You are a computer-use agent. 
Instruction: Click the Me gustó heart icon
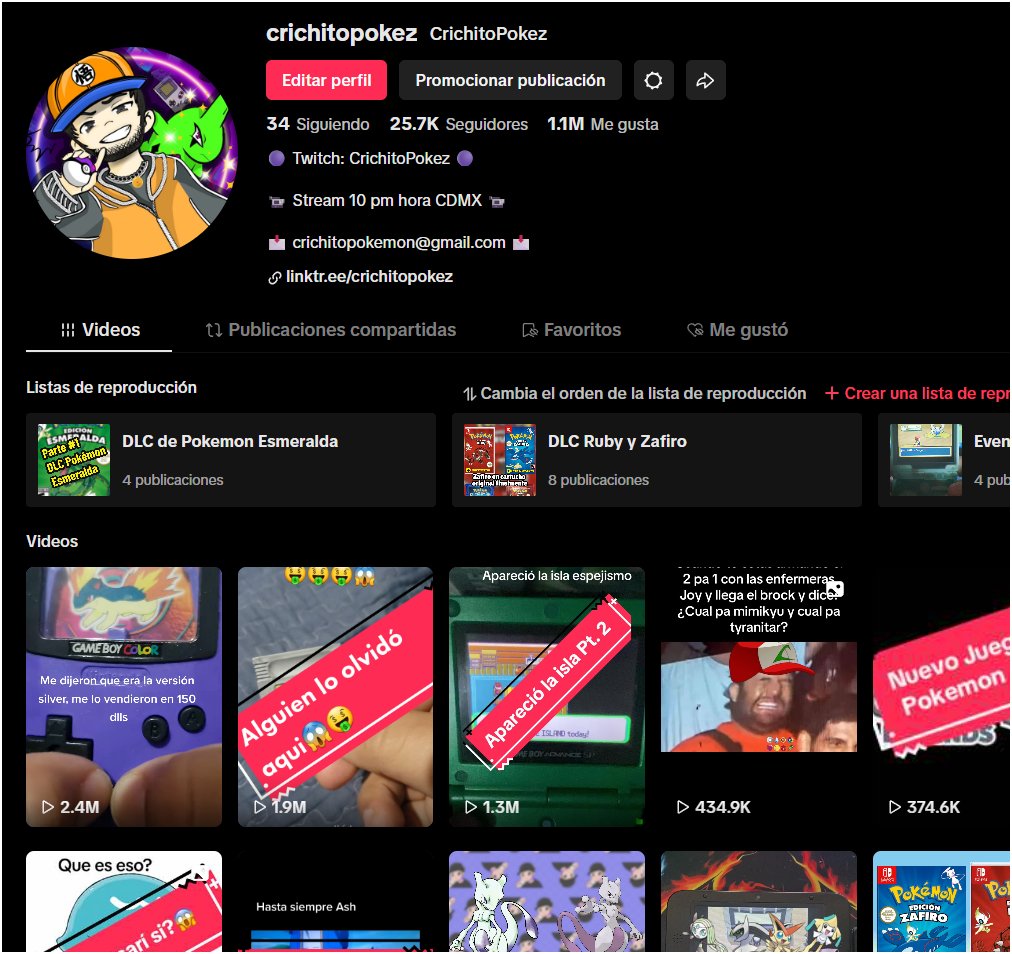[695, 330]
